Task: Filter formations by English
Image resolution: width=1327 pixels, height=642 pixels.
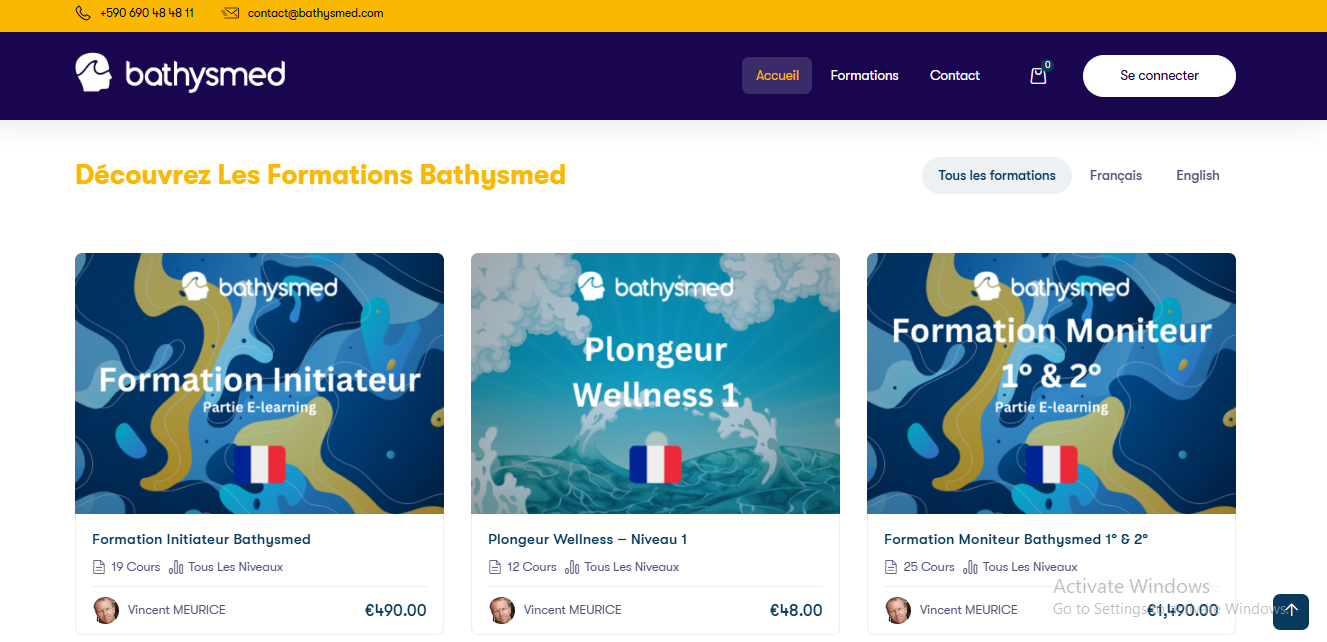Action: [1197, 176]
